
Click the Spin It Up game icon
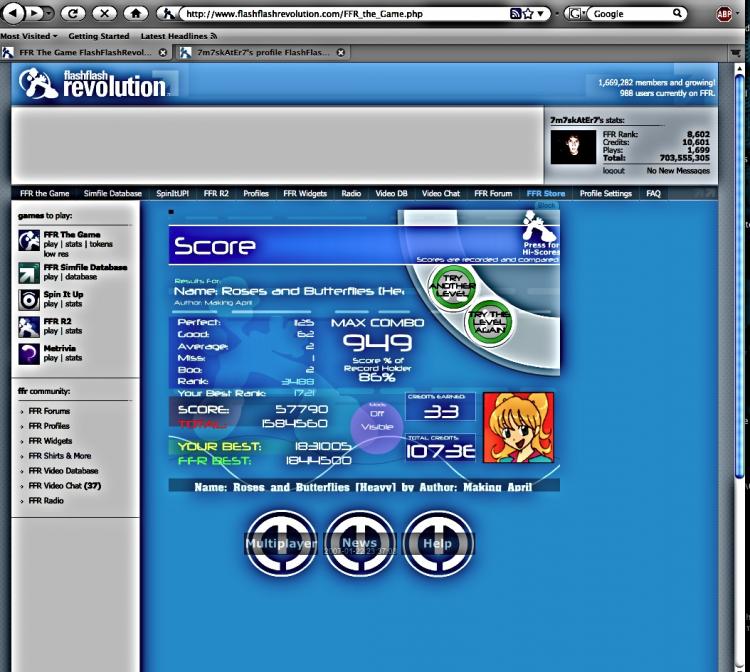(x=29, y=299)
